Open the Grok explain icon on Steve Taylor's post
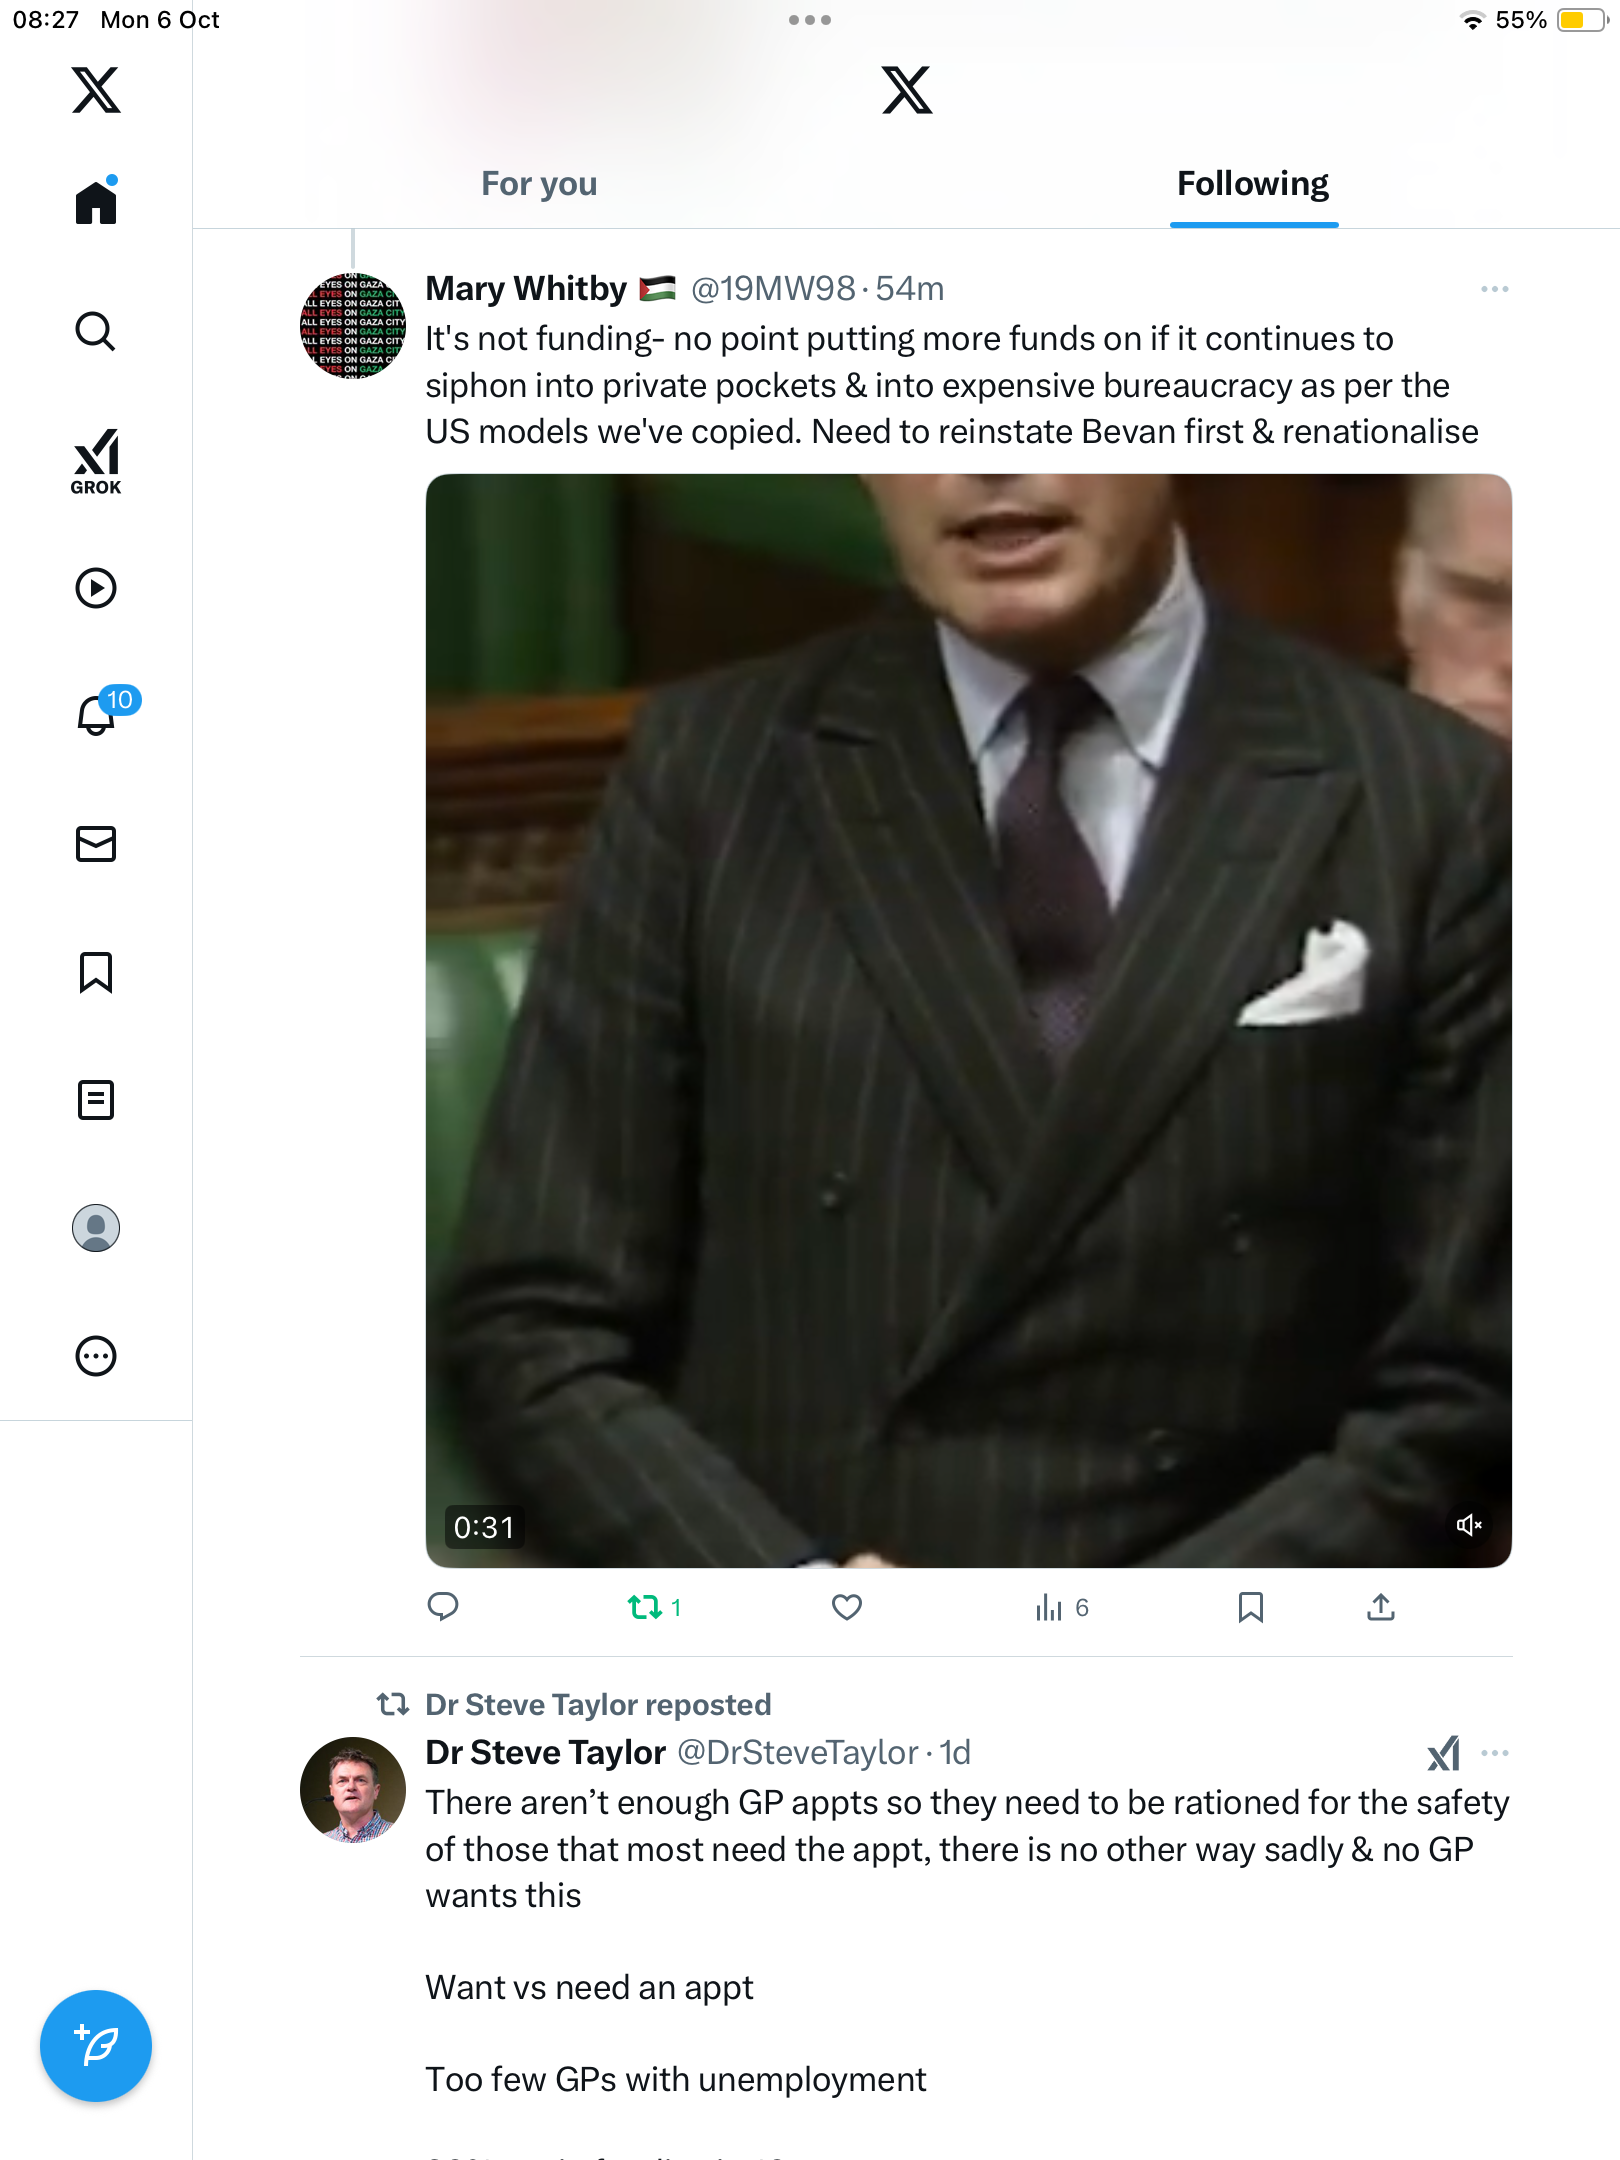This screenshot has height=2160, width=1620. pyautogui.click(x=1443, y=1753)
